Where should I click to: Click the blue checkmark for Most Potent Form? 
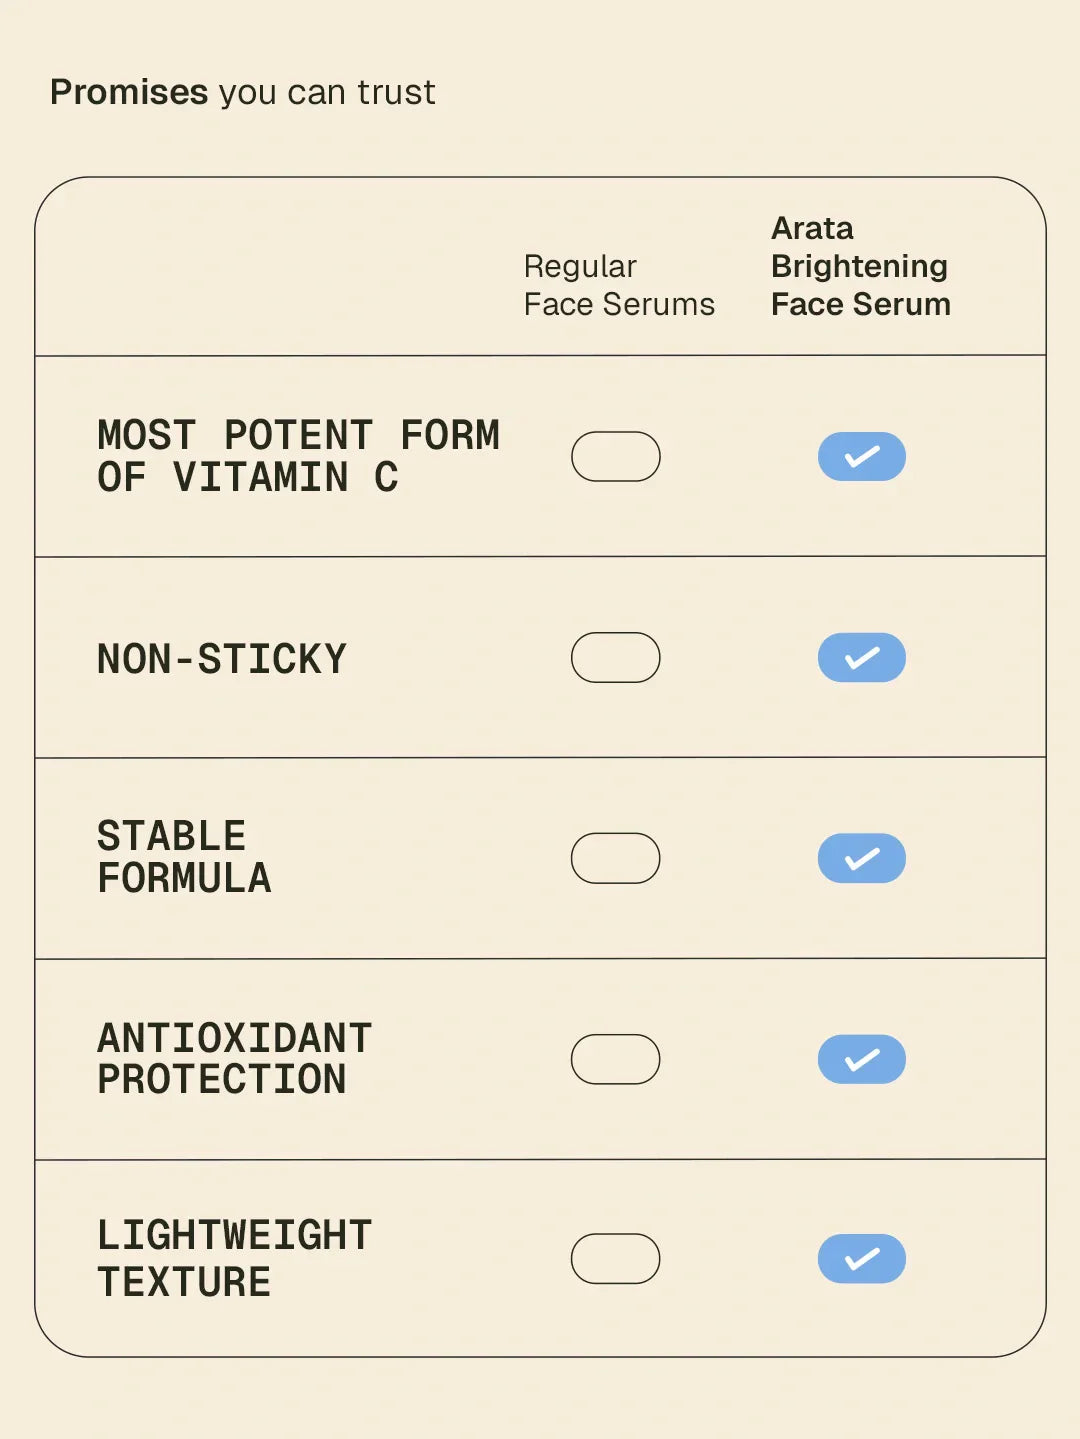862,457
